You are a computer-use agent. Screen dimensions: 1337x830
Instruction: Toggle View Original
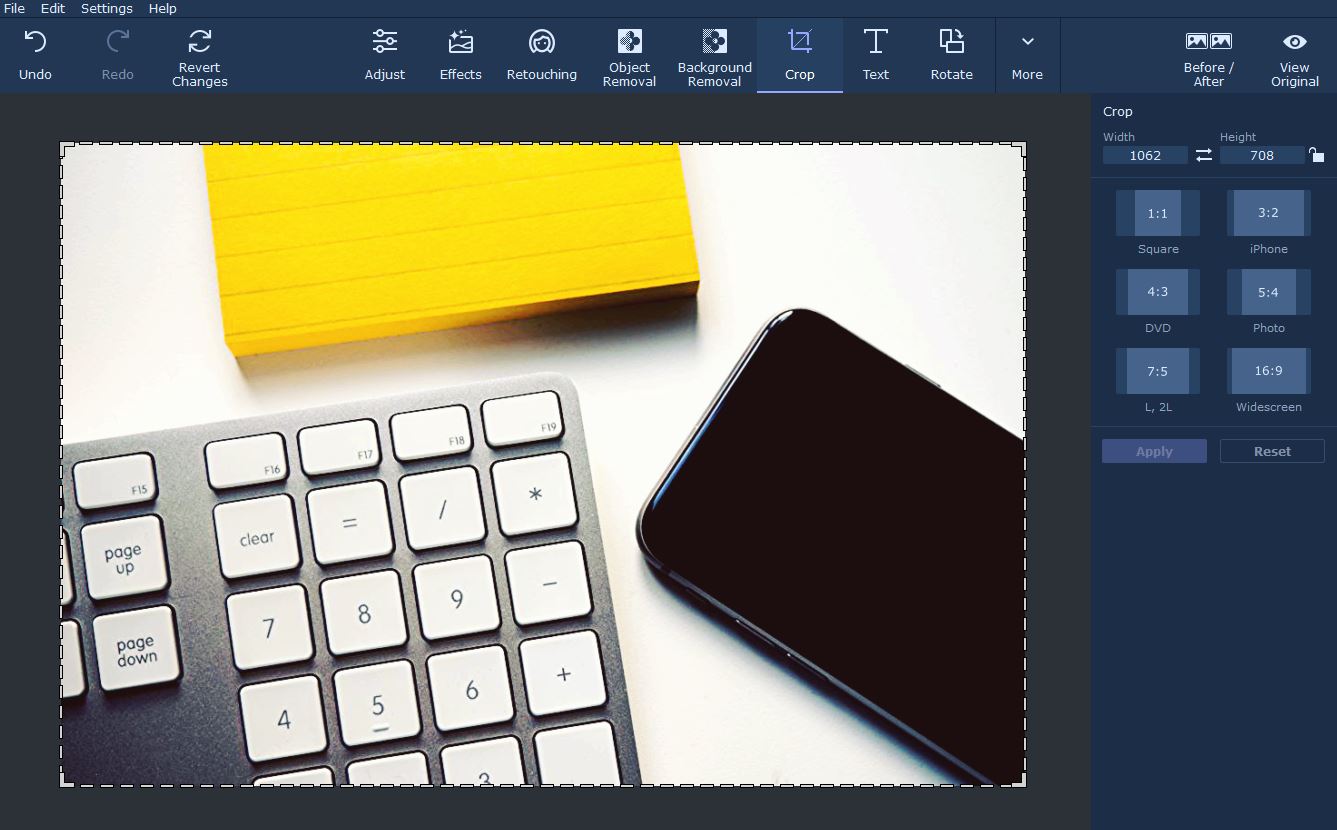tap(1294, 55)
